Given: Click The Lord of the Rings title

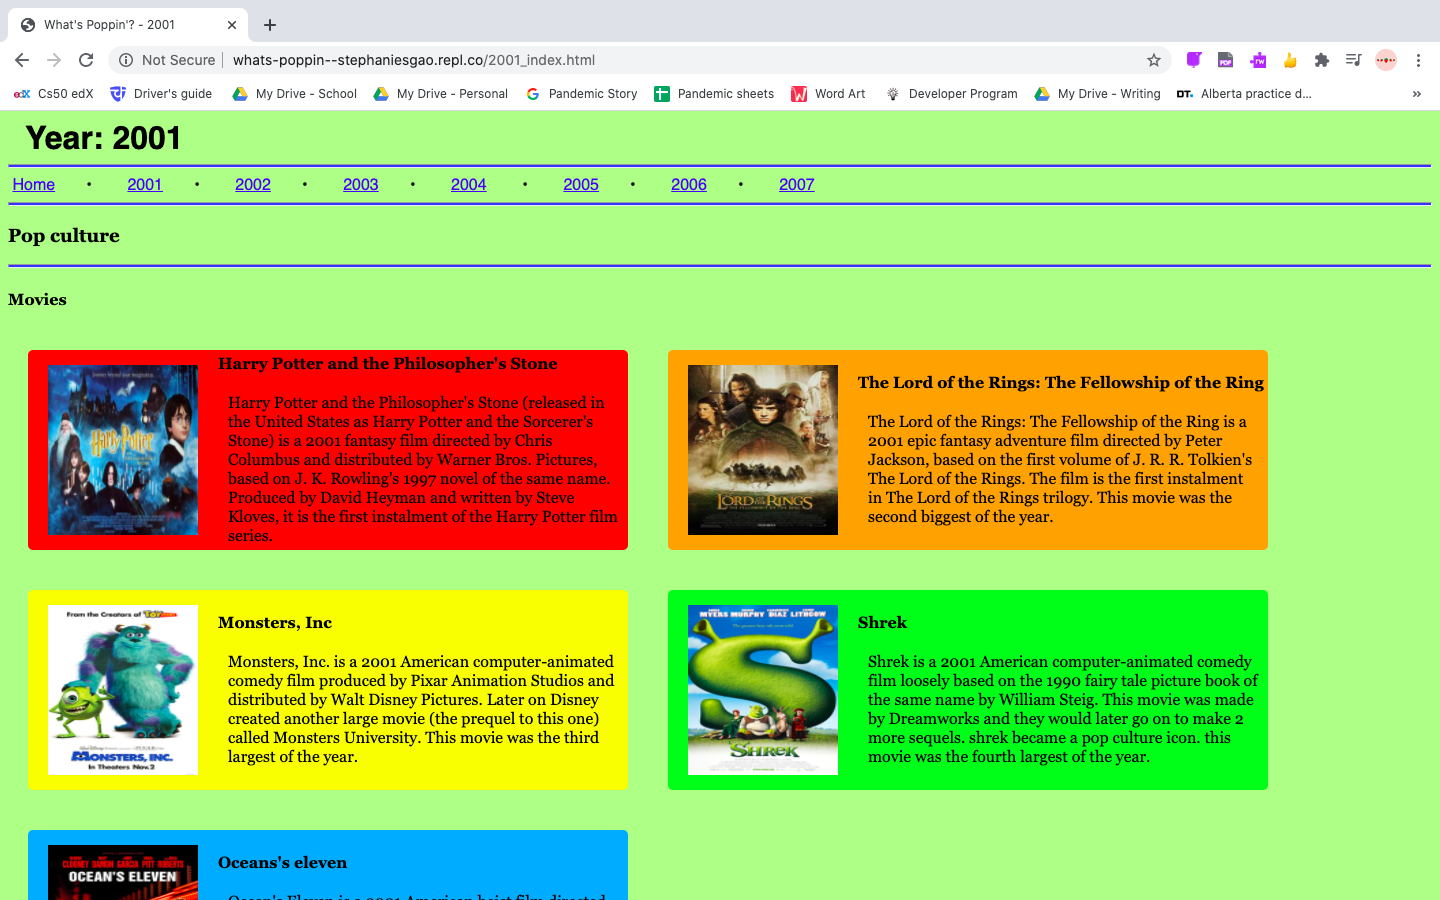Looking at the screenshot, I should (1061, 383).
